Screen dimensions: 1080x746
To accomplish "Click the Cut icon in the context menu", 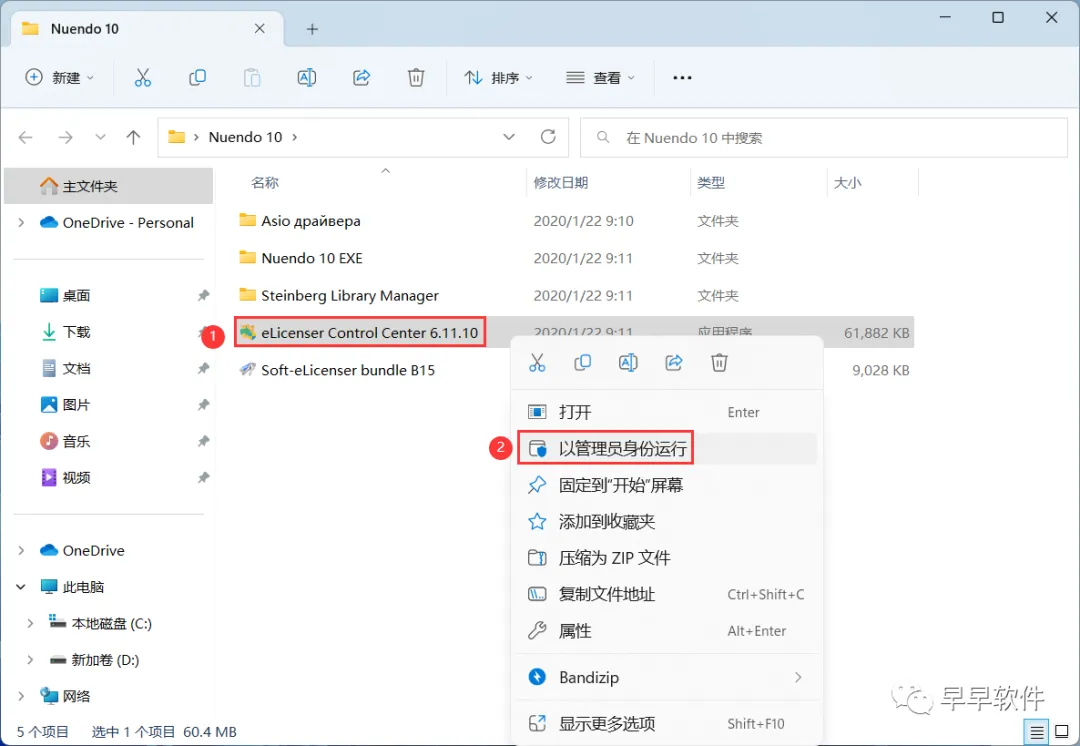I will coord(537,363).
